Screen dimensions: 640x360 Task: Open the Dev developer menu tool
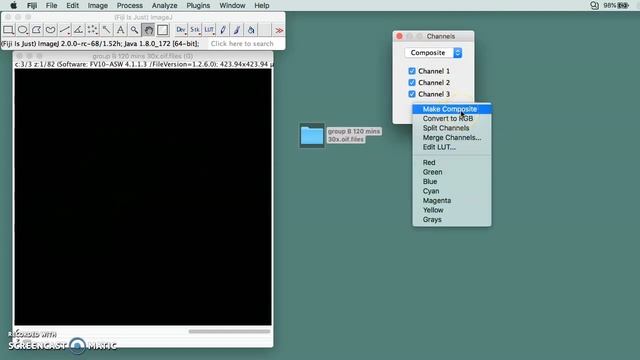point(181,30)
